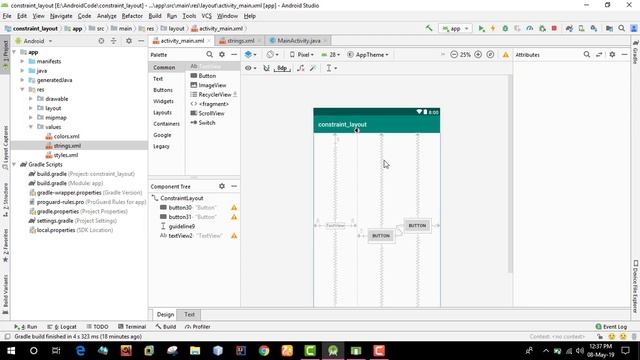The width and height of the screenshot is (640, 360).
Task: Run the app with green play icon
Action: tap(482, 29)
